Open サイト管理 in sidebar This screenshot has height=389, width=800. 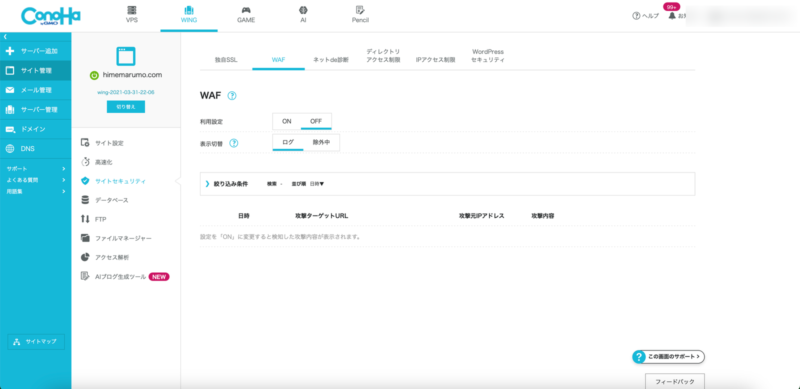tap(36, 70)
